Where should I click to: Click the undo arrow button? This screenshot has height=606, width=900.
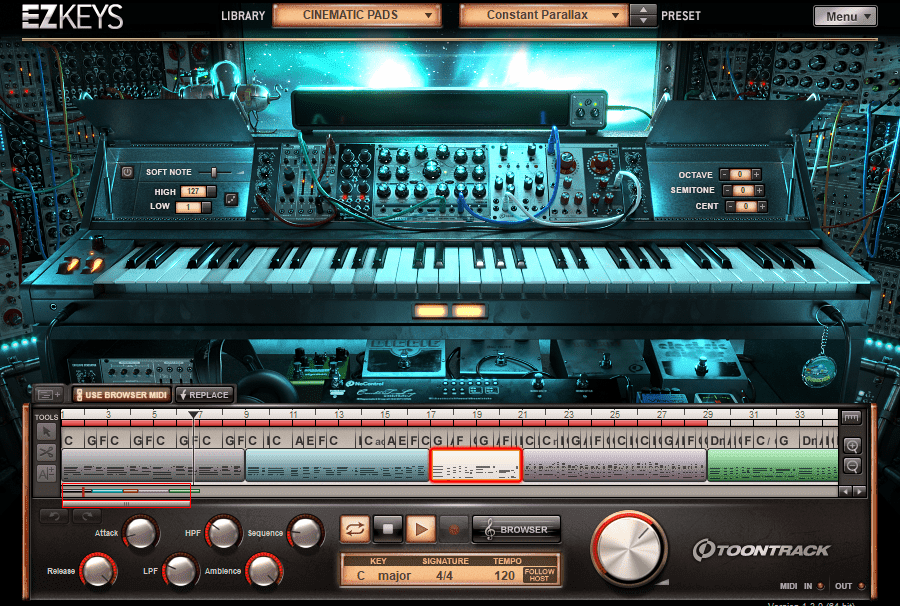[54, 516]
